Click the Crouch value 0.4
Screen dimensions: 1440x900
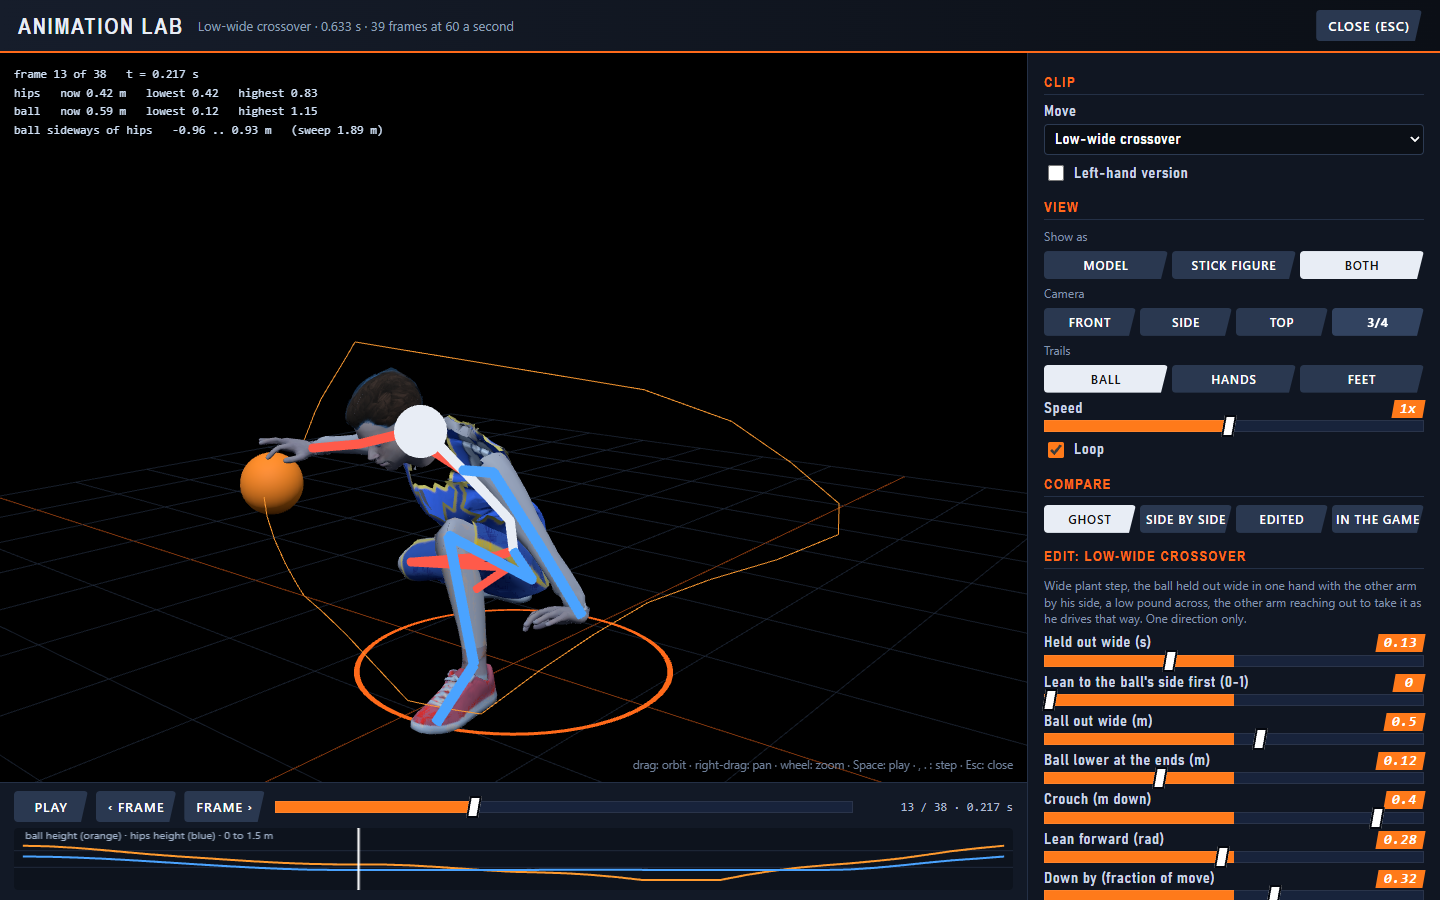coord(1403,800)
